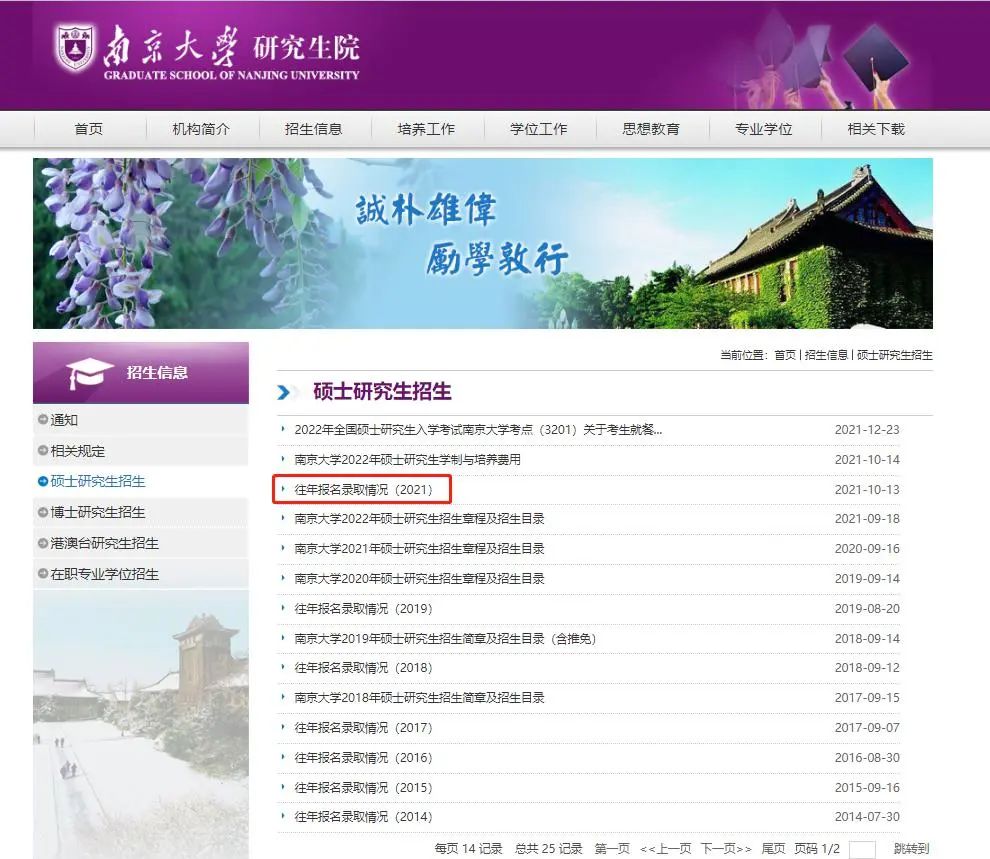Open 南京大学2020年硕士研究生招生章程及招生目录
The image size is (990, 859).
(419, 579)
